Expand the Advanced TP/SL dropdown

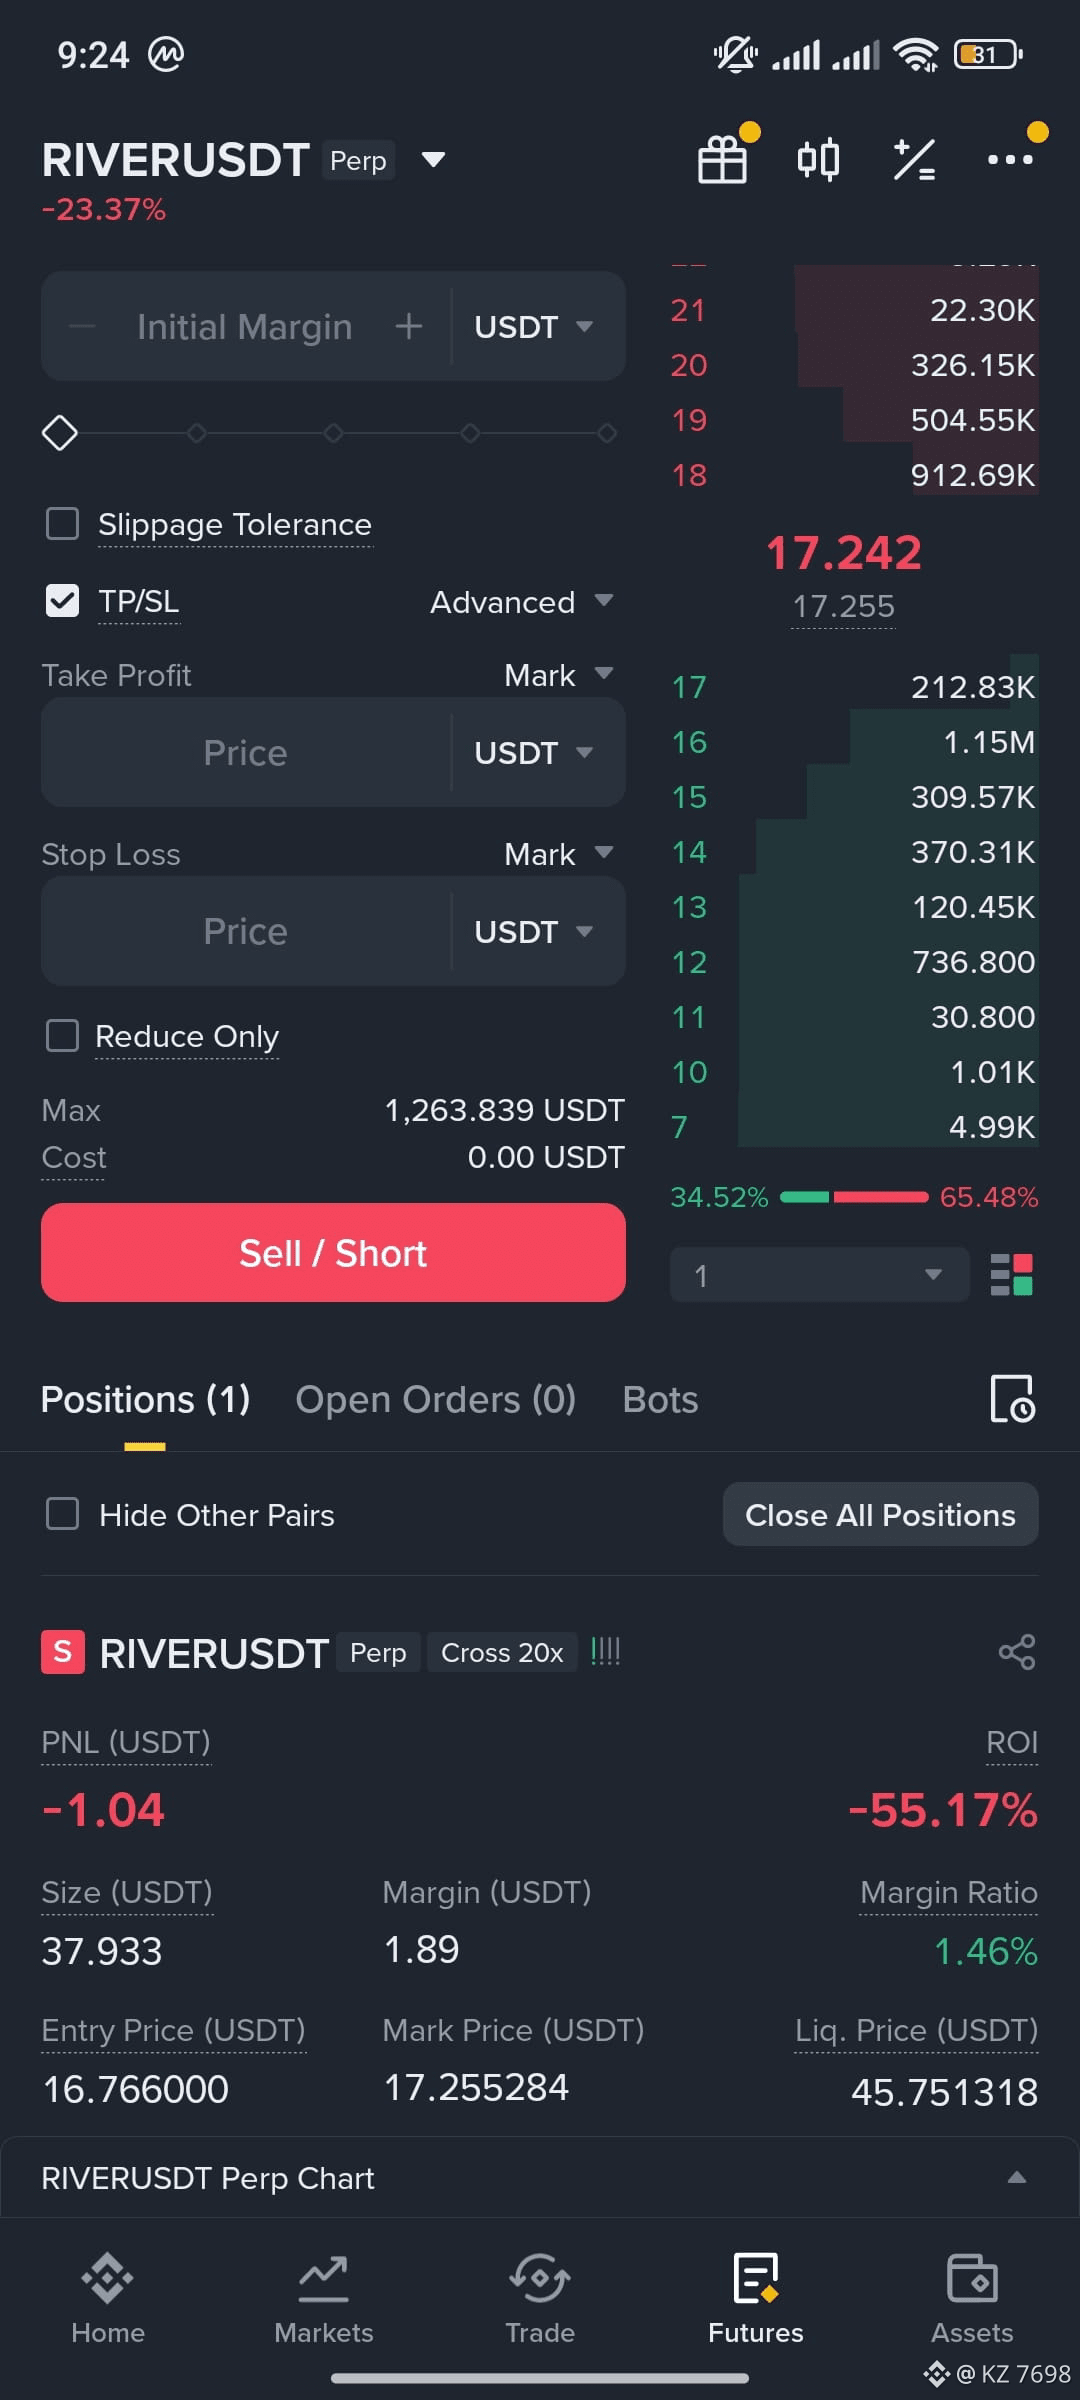point(522,602)
